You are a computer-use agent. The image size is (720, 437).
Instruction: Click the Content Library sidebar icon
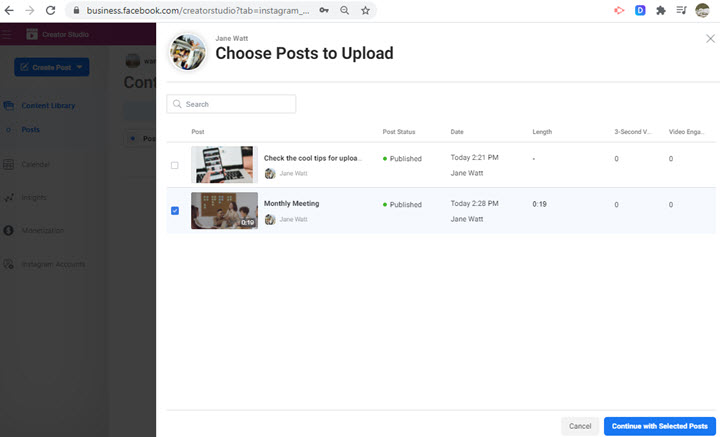pyautogui.click(x=8, y=105)
